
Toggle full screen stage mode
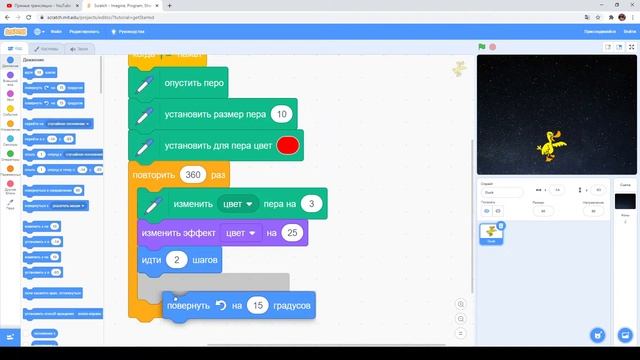(x=631, y=47)
